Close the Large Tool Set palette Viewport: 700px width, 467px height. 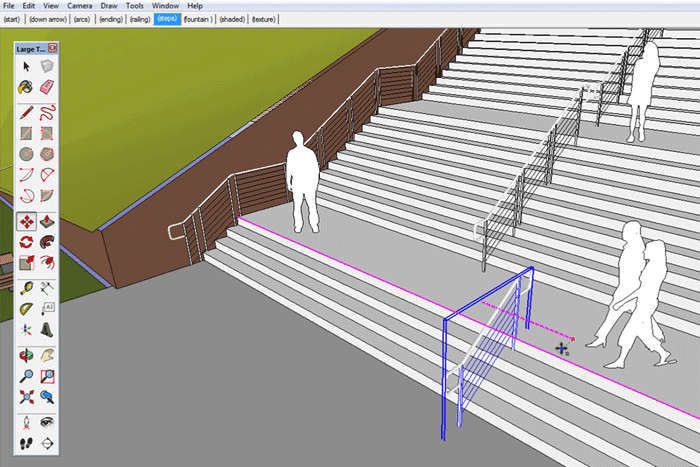click(x=53, y=48)
